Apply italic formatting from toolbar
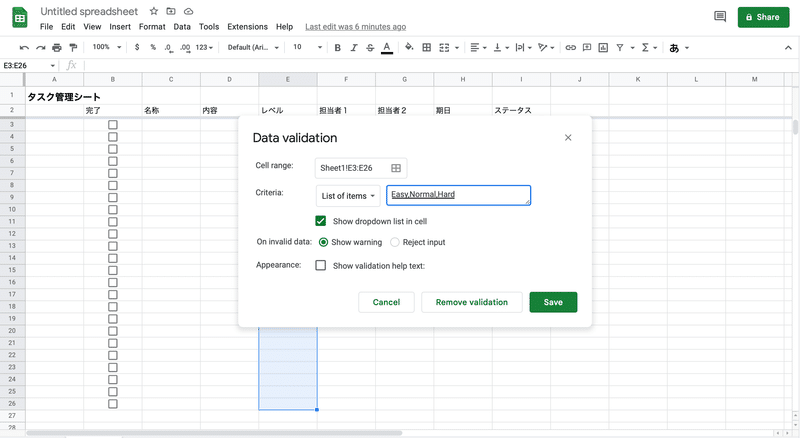Screen dimensions: 800x438 354,47
